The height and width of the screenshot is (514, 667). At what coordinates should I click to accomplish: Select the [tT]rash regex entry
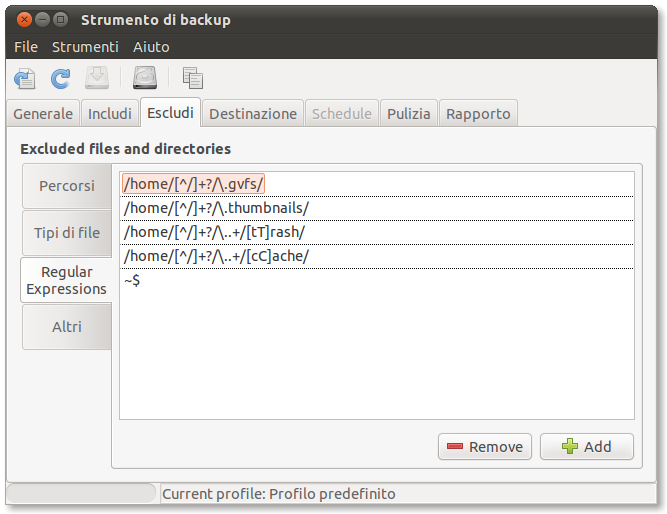tap(214, 232)
